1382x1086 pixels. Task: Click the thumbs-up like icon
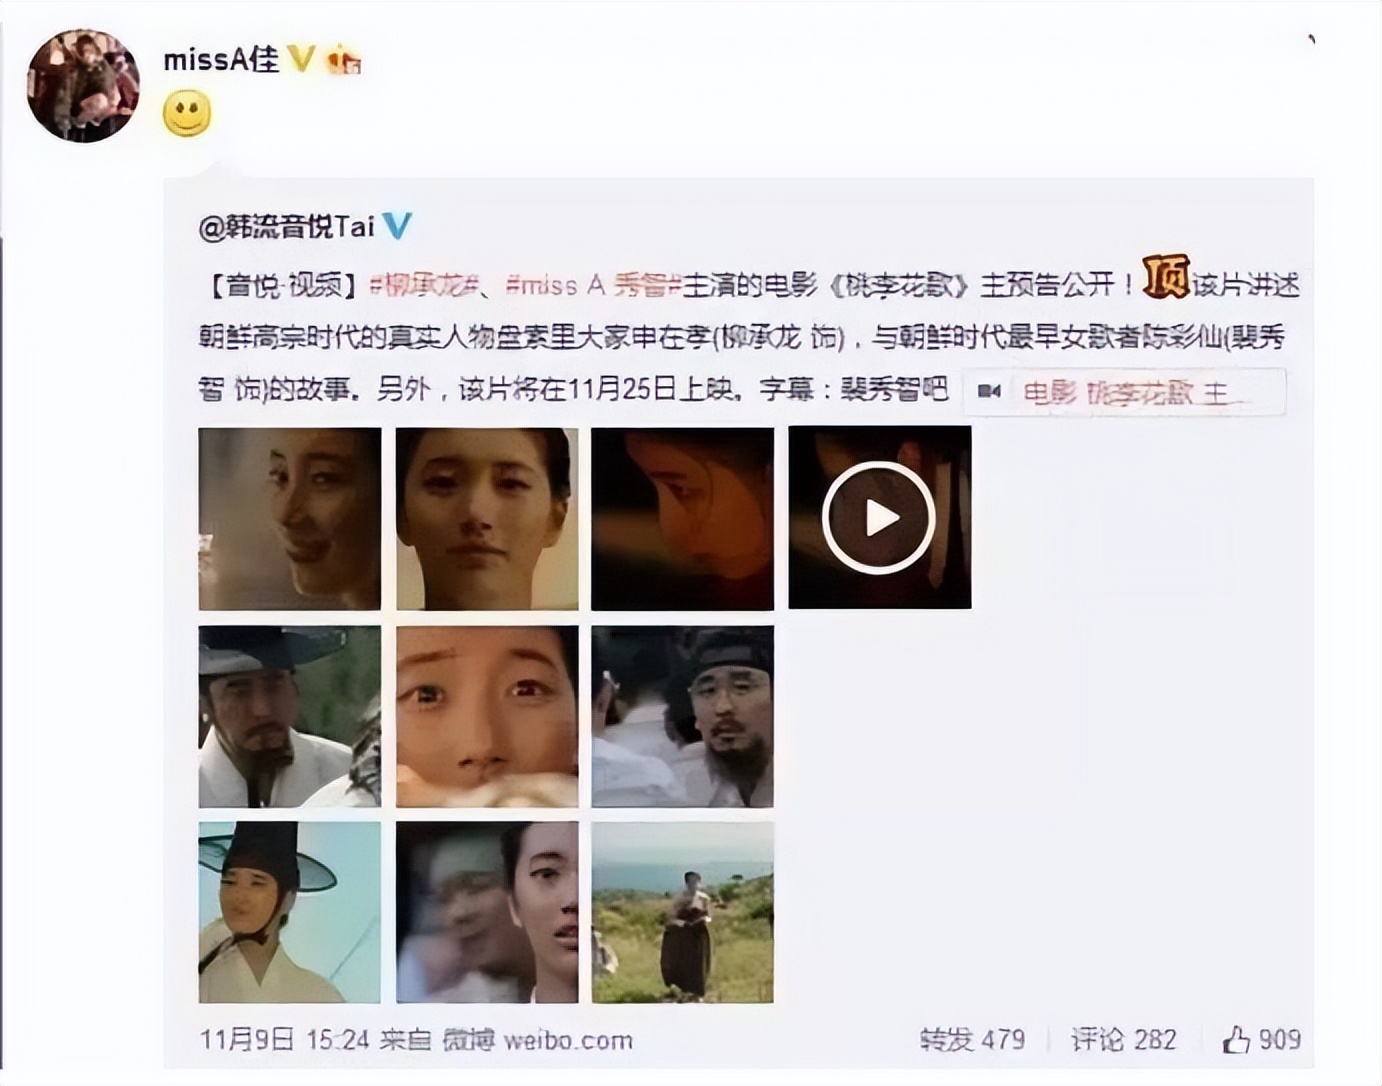[1236, 1040]
